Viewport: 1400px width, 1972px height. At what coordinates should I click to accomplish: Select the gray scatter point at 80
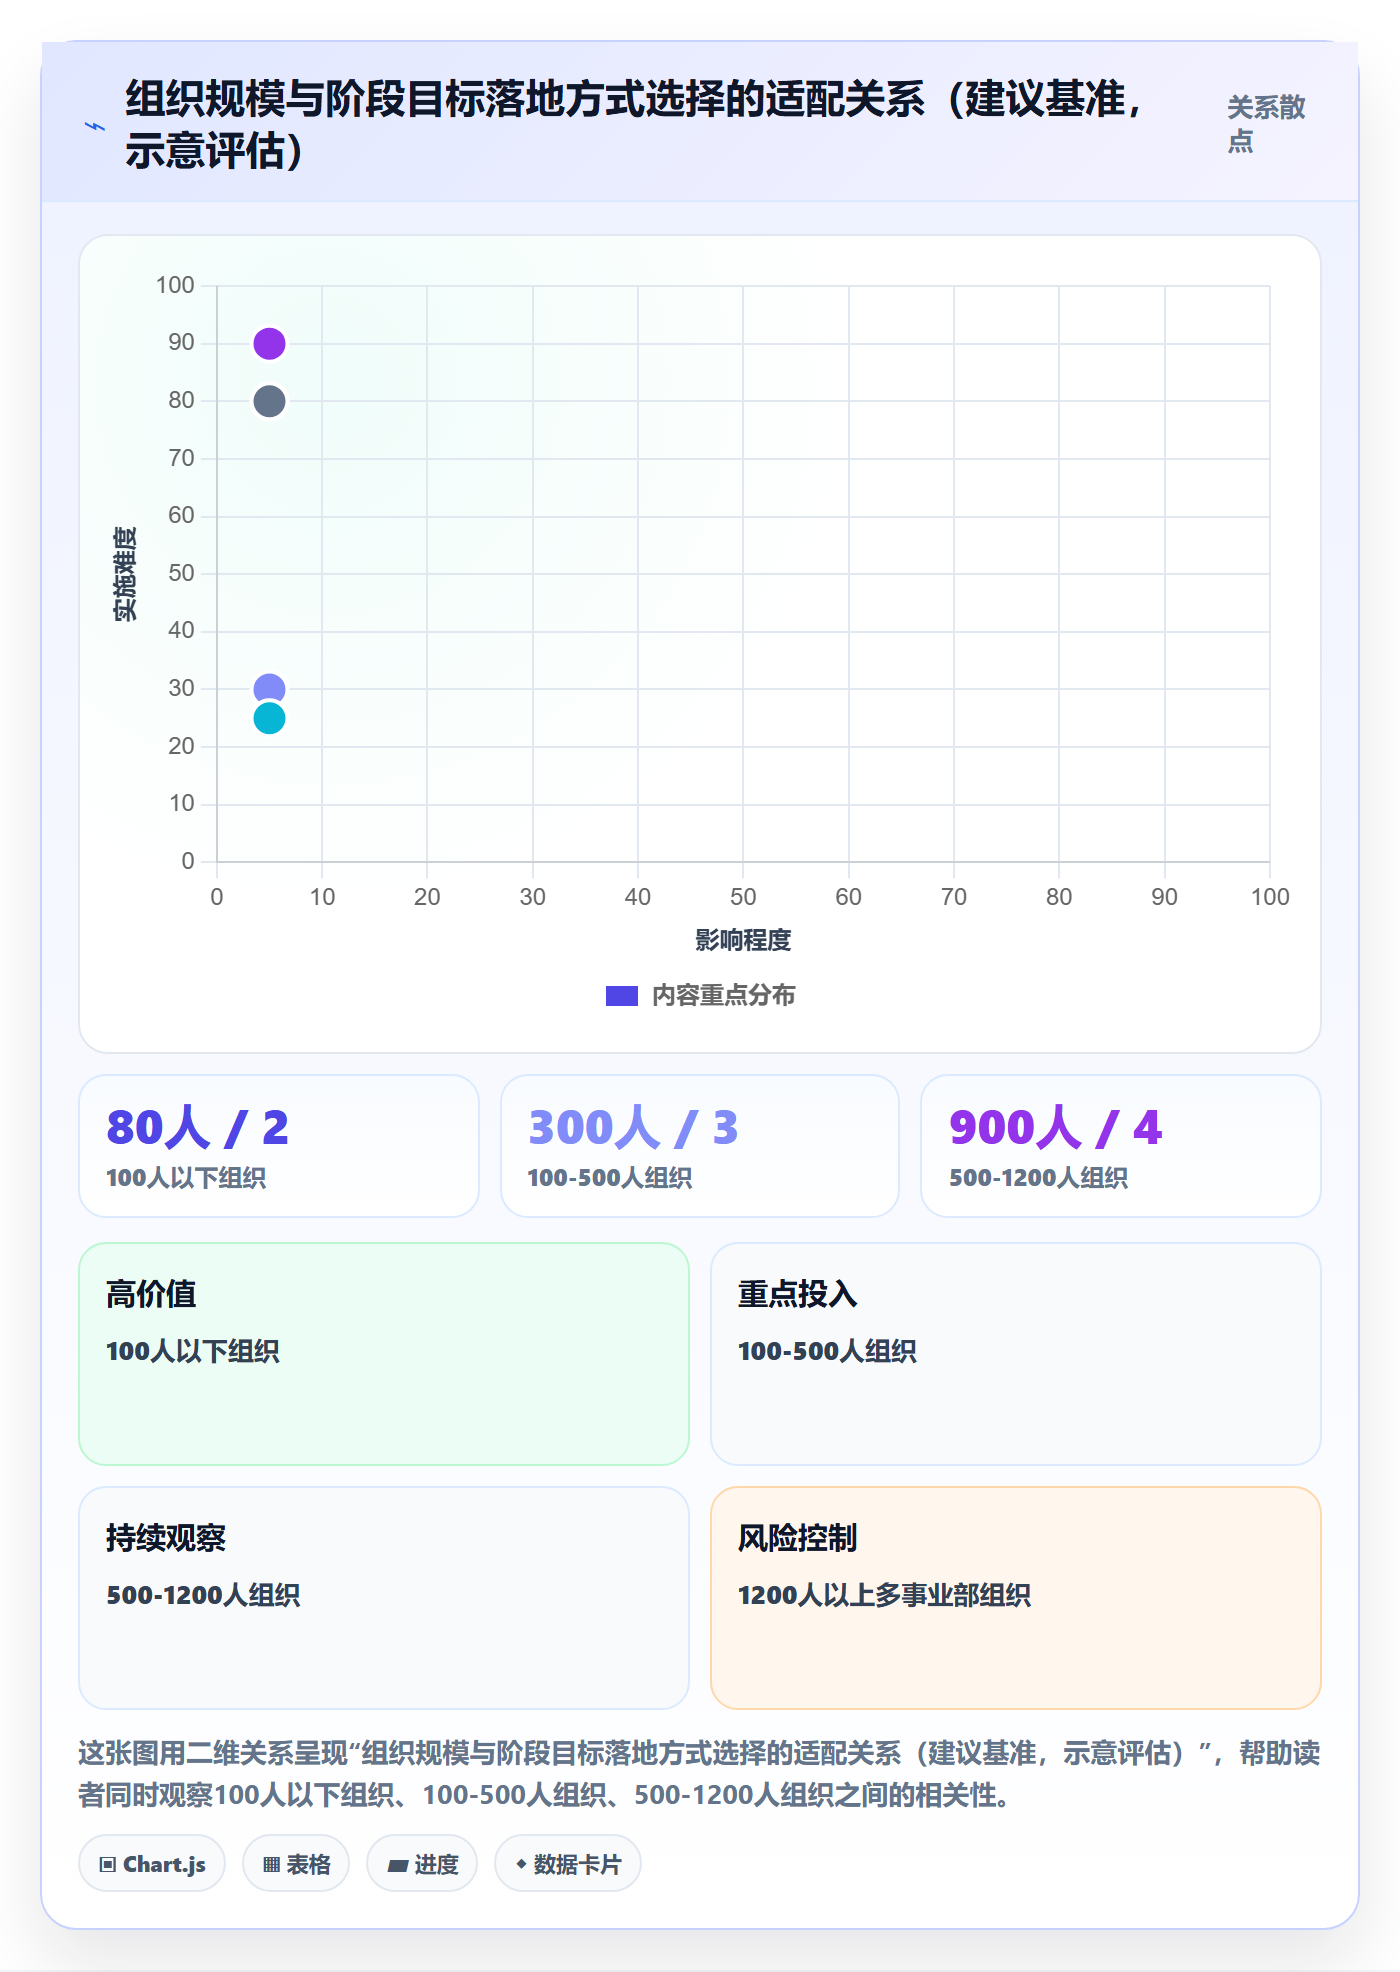coord(269,402)
